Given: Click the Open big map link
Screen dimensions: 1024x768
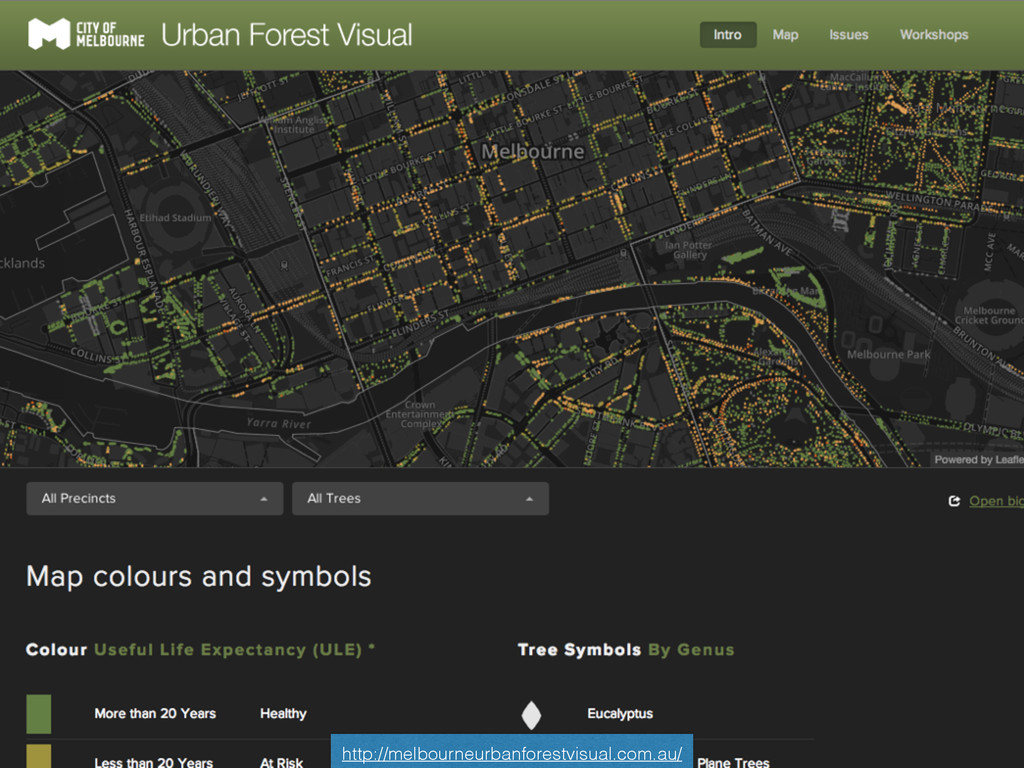Looking at the screenshot, I should [996, 501].
